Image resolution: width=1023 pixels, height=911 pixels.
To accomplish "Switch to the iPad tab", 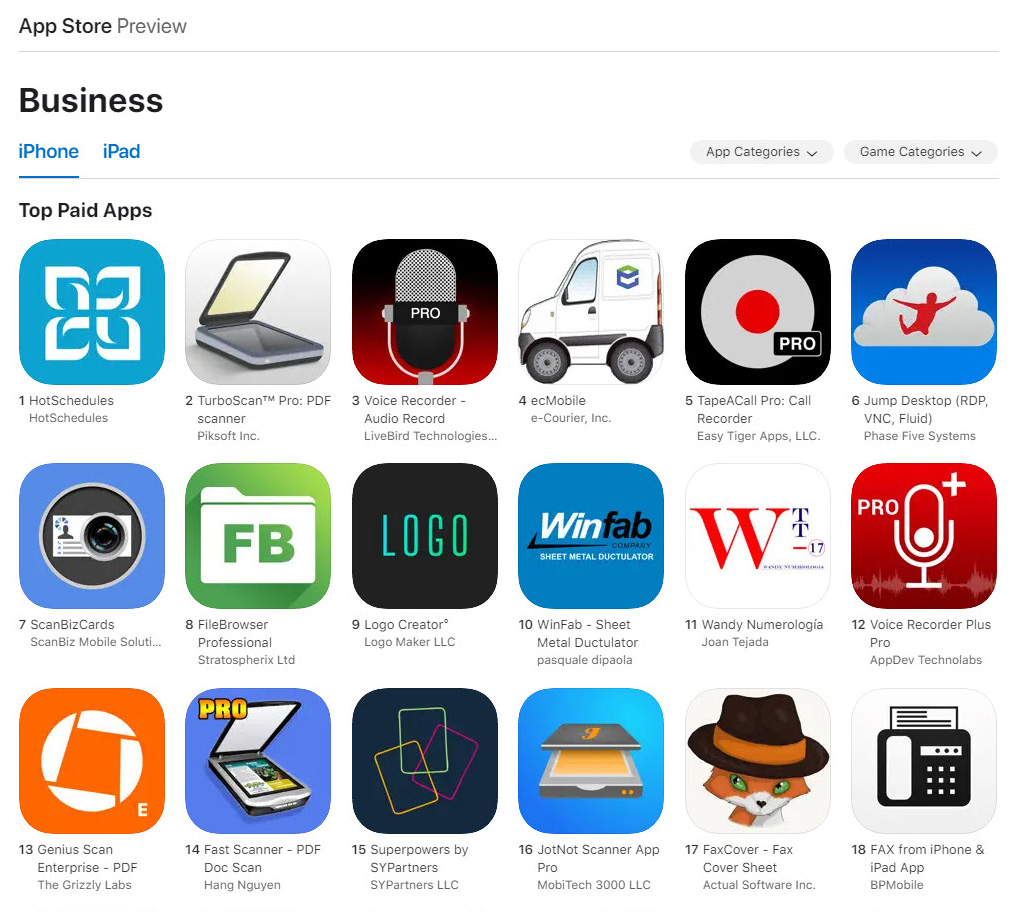I will click(121, 151).
